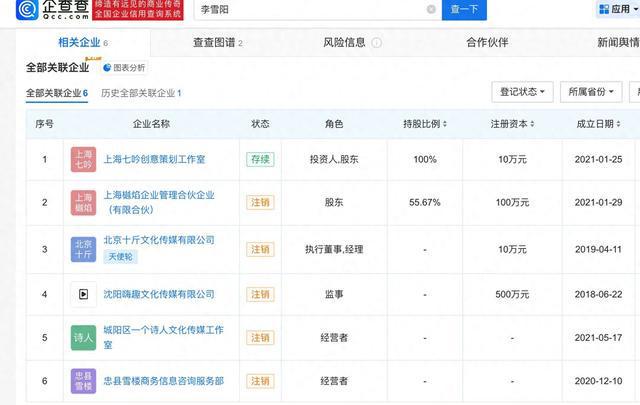Click the 沈阳嗨趣 play-style logo icon

pos(84,294)
